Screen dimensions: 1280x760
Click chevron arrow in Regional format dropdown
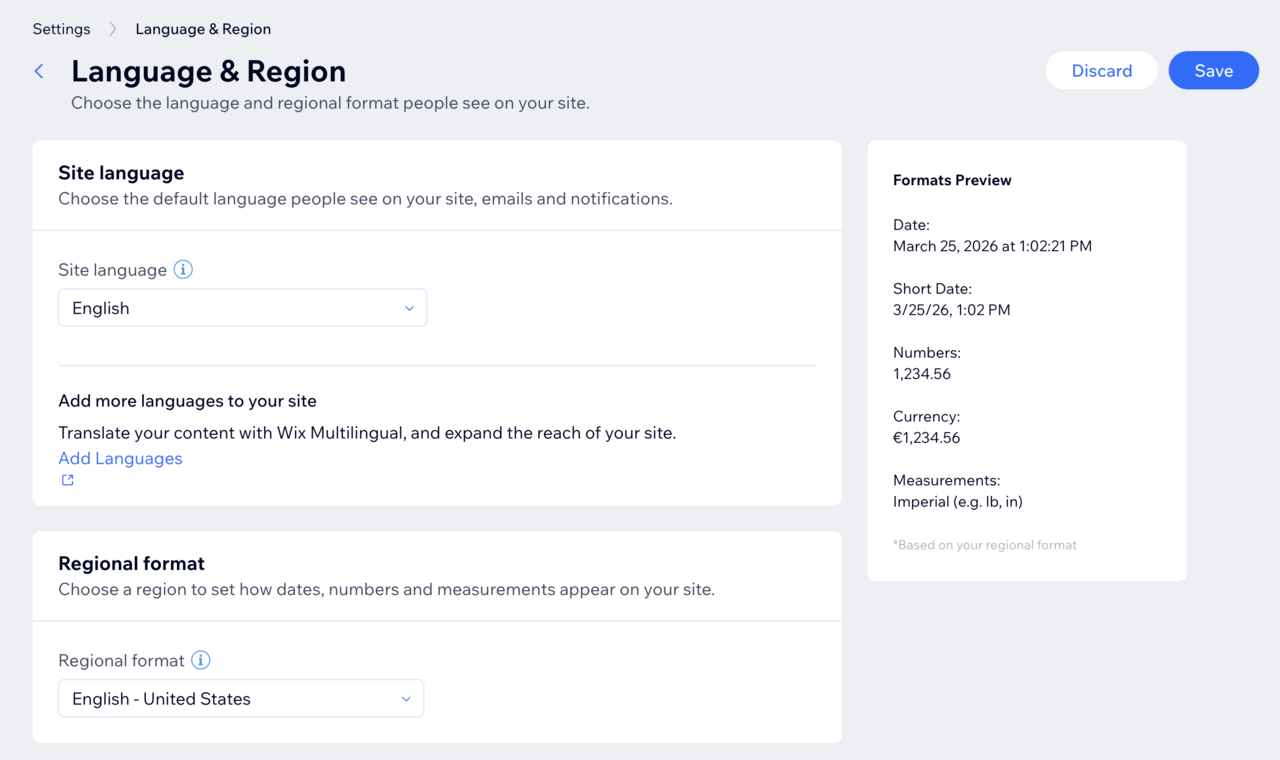(x=406, y=699)
